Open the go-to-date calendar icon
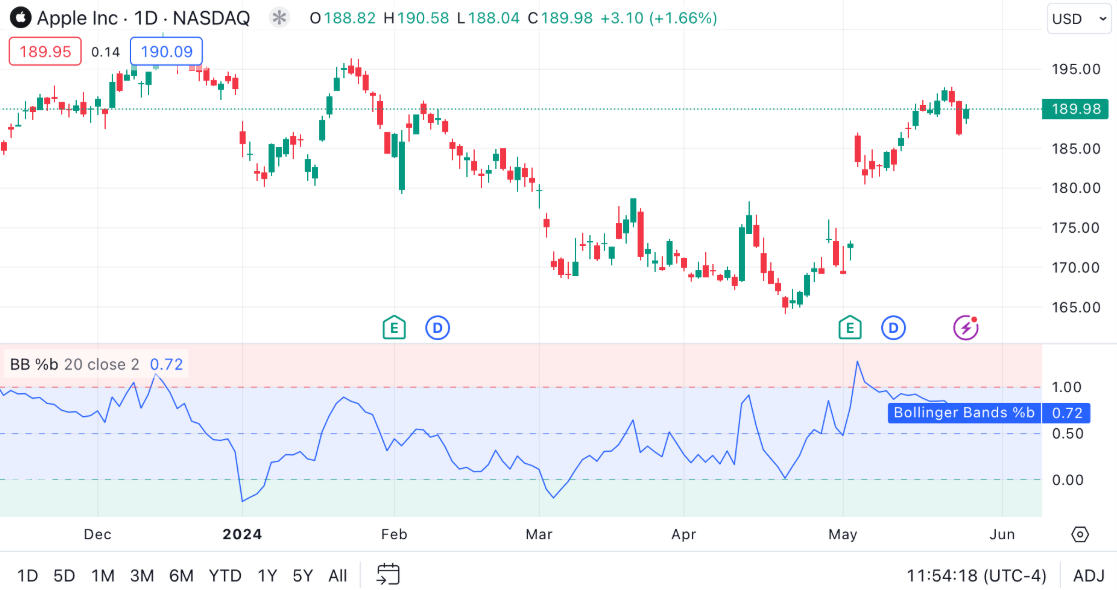 pos(388,574)
